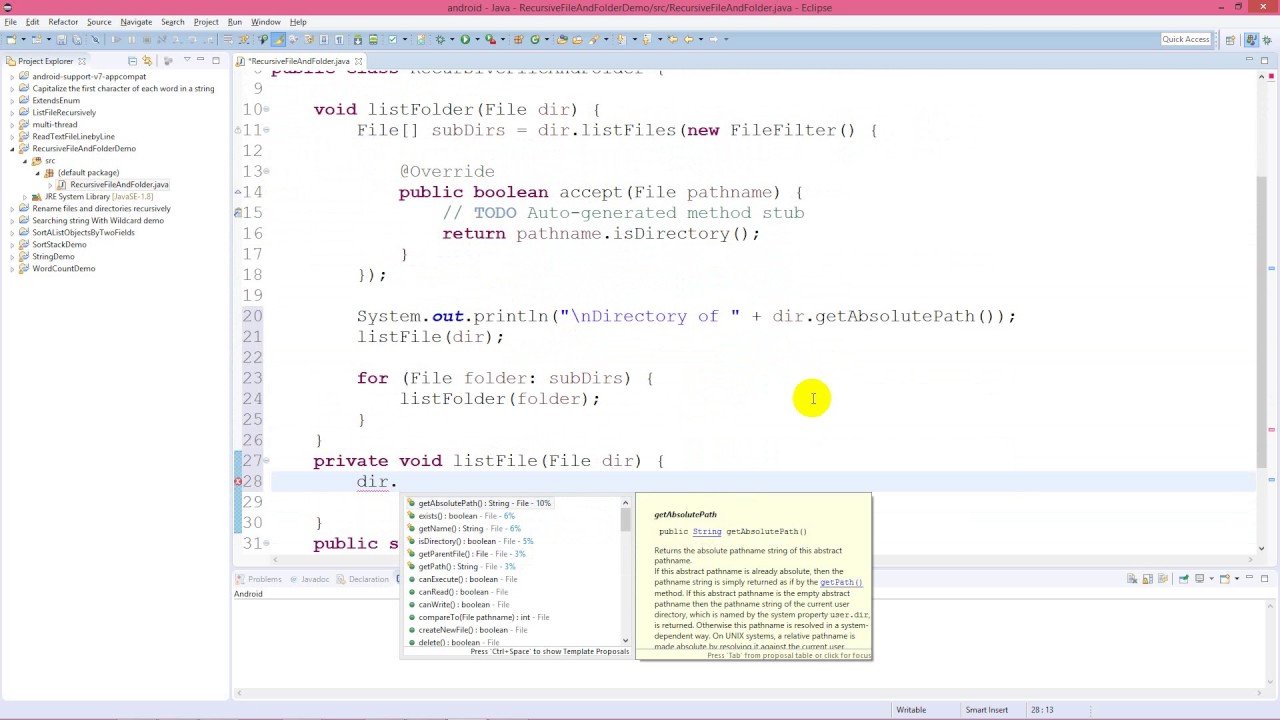The height and width of the screenshot is (720, 1280).
Task: Click the Open Perspective icon near Quick Access
Action: (x=1230, y=39)
